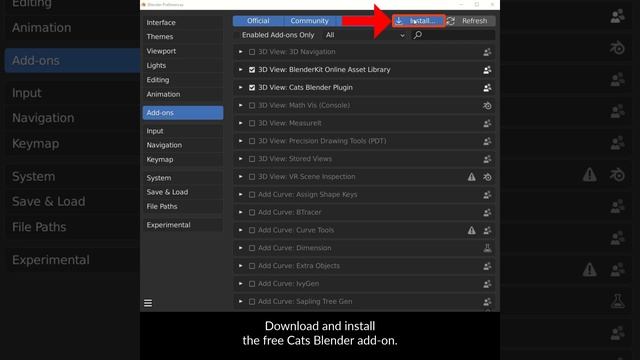Toggle Enabled Add-ons Only filter
The height and width of the screenshot is (360, 640).
278,35
